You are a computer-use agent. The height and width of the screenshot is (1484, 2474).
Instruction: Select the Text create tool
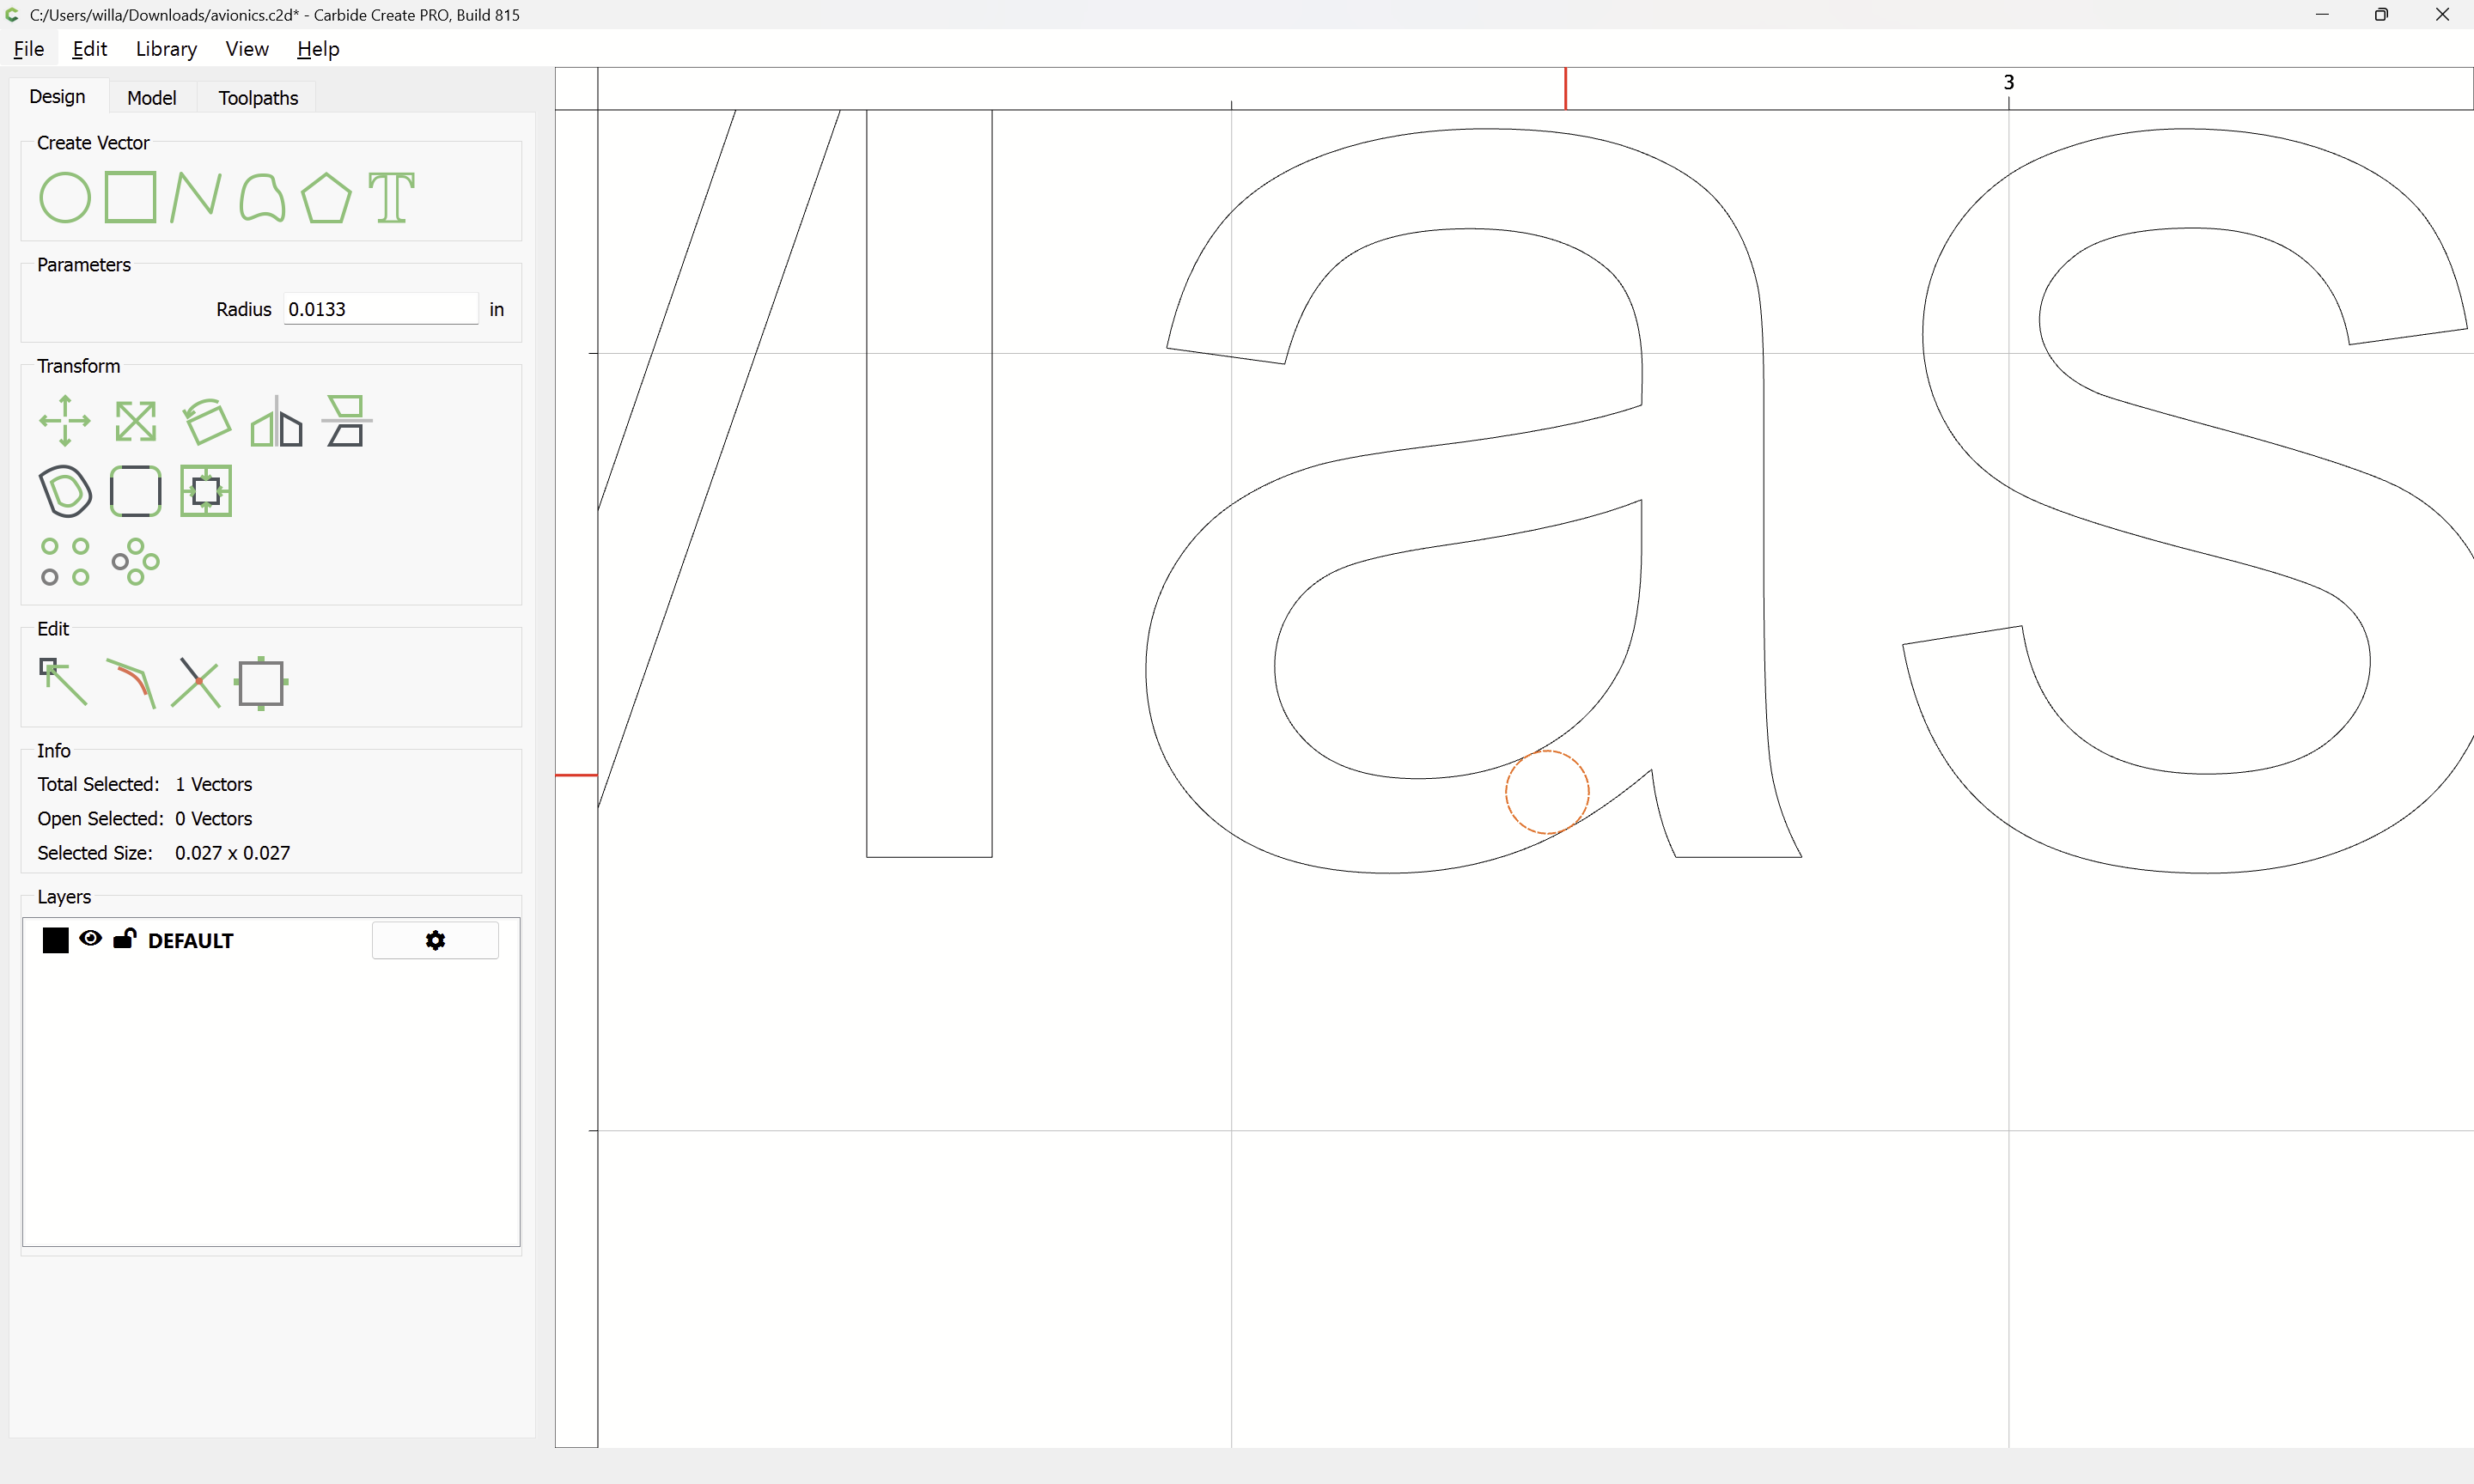point(392,197)
